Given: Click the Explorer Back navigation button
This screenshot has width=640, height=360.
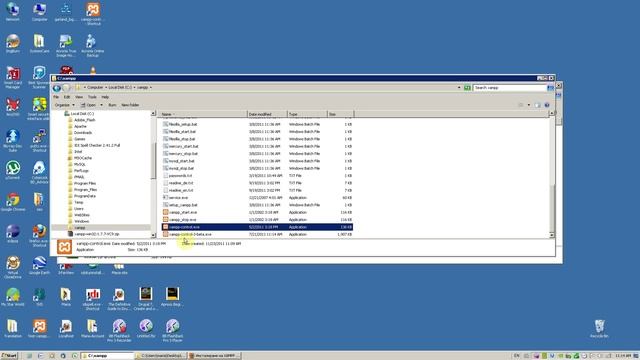Looking at the screenshot, I should point(57,88).
